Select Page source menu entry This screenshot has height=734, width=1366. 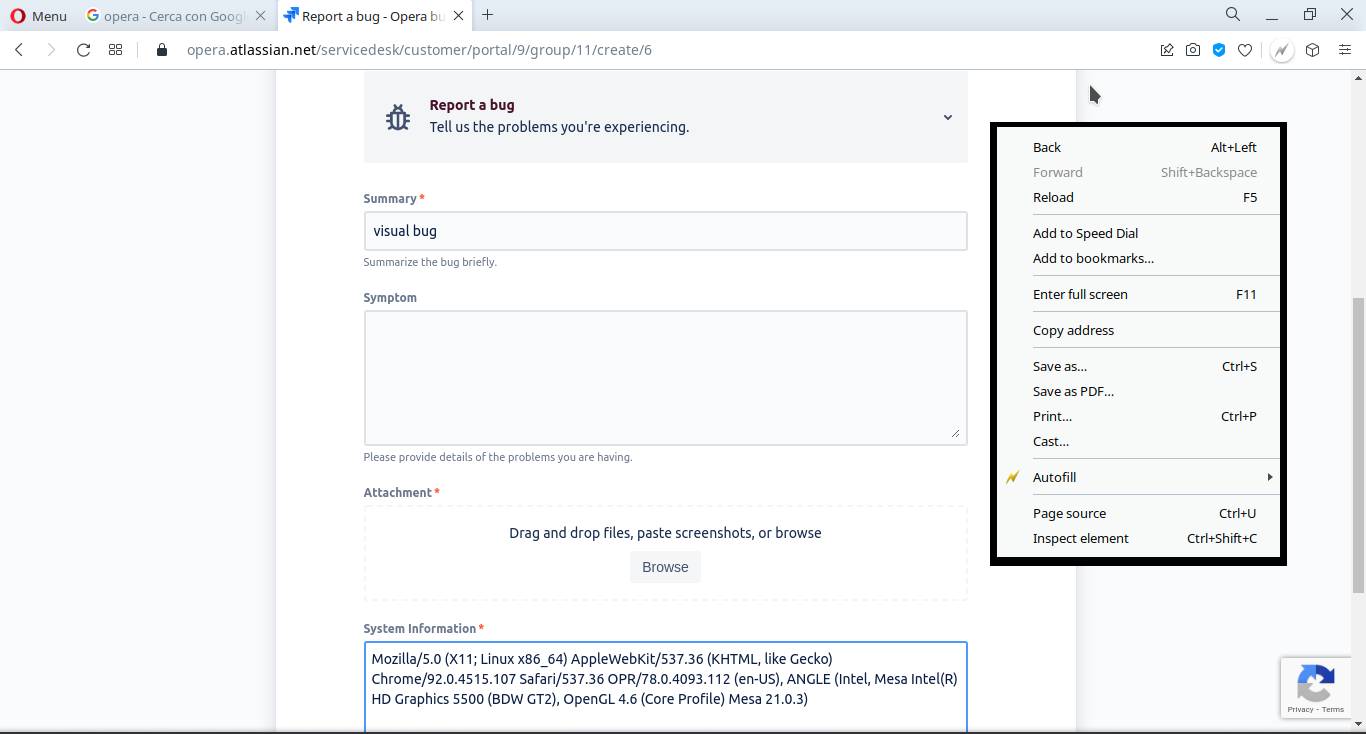click(1138, 513)
